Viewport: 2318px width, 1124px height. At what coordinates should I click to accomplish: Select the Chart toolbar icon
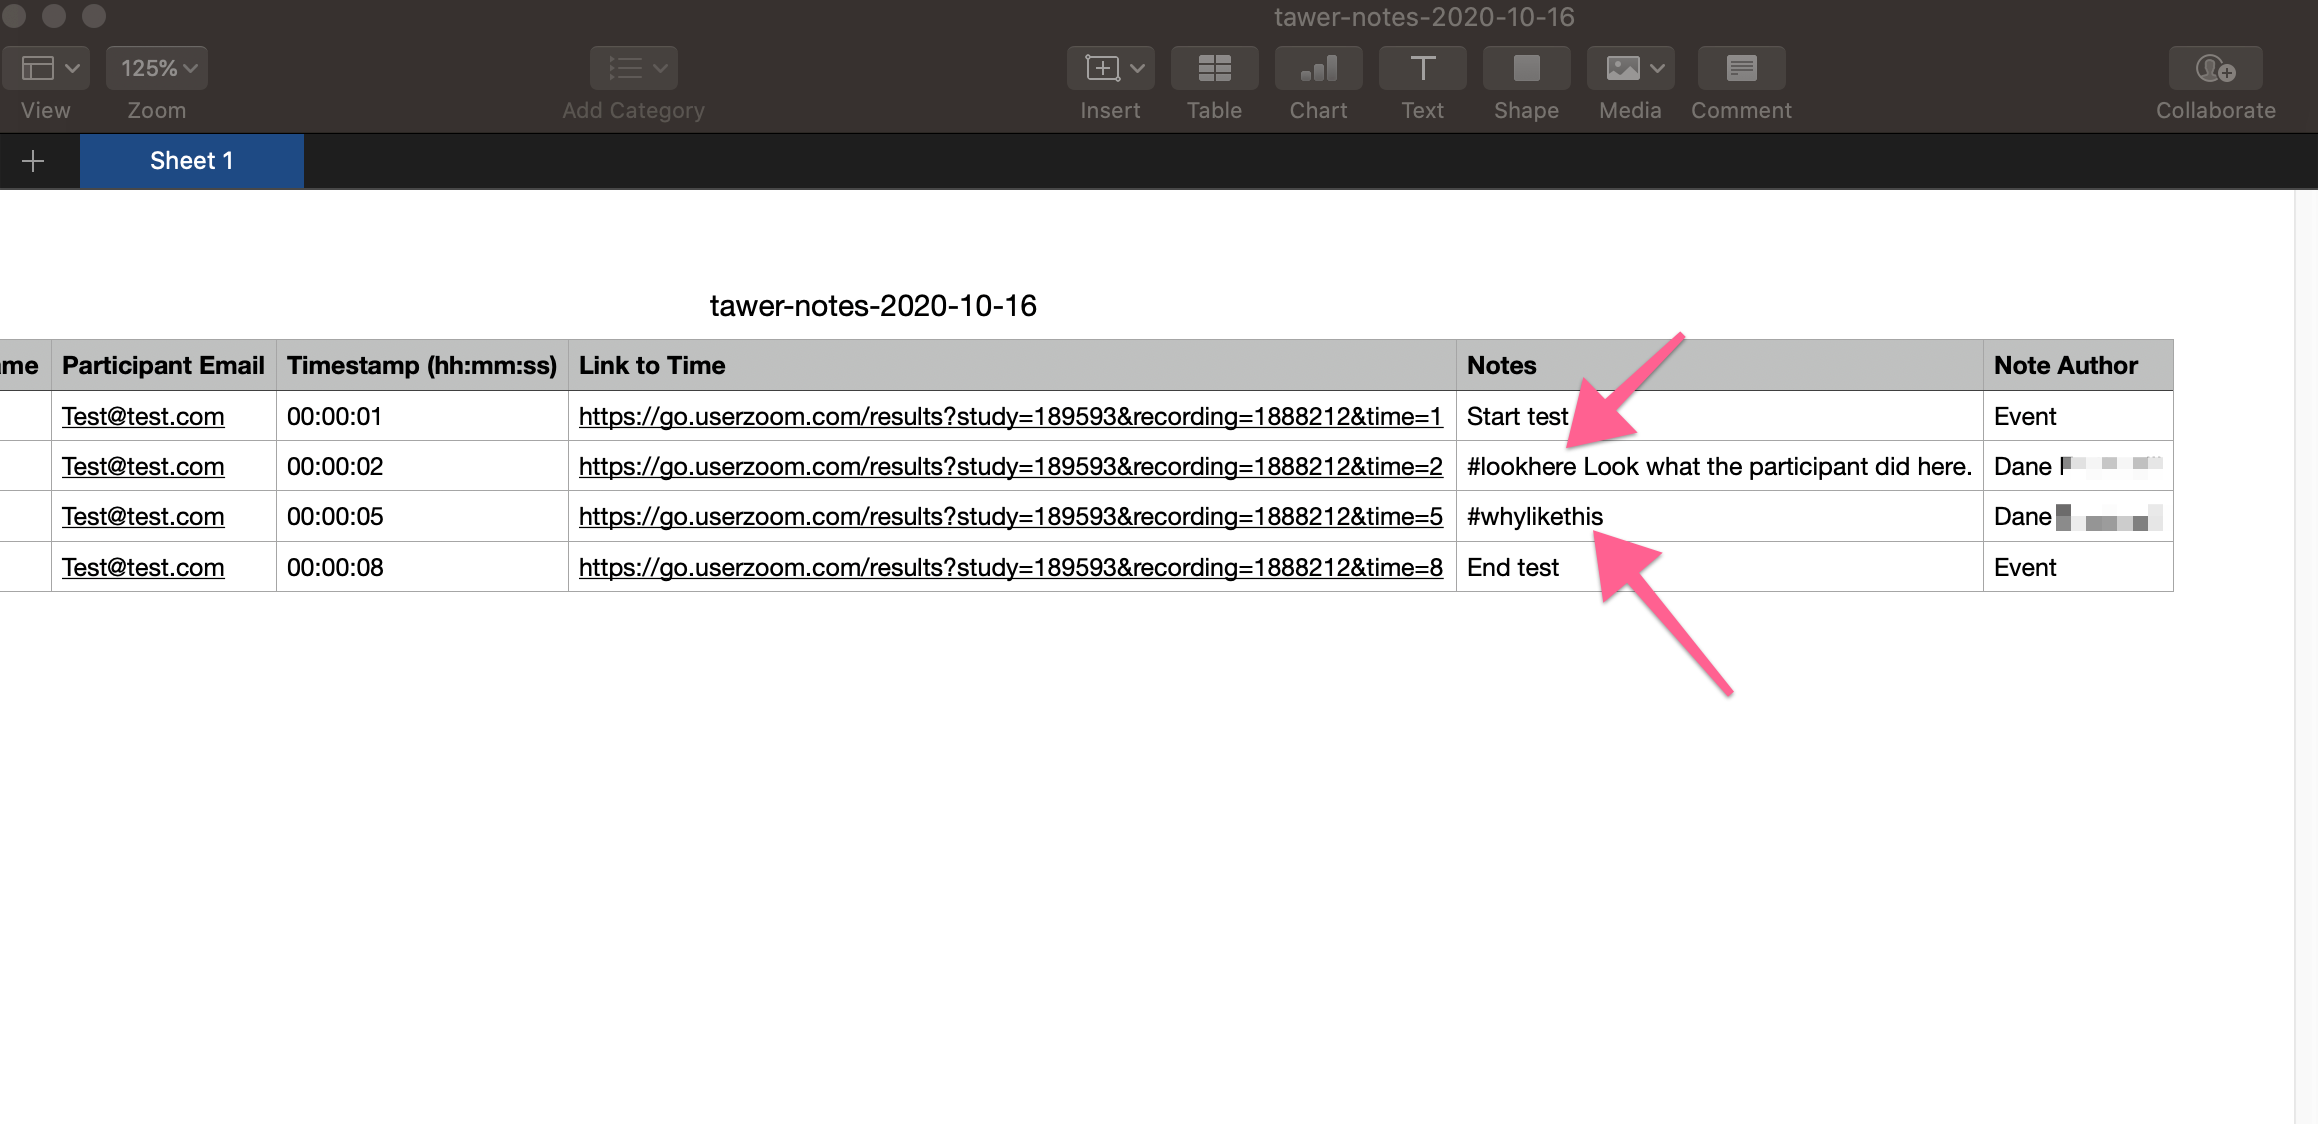(x=1318, y=68)
